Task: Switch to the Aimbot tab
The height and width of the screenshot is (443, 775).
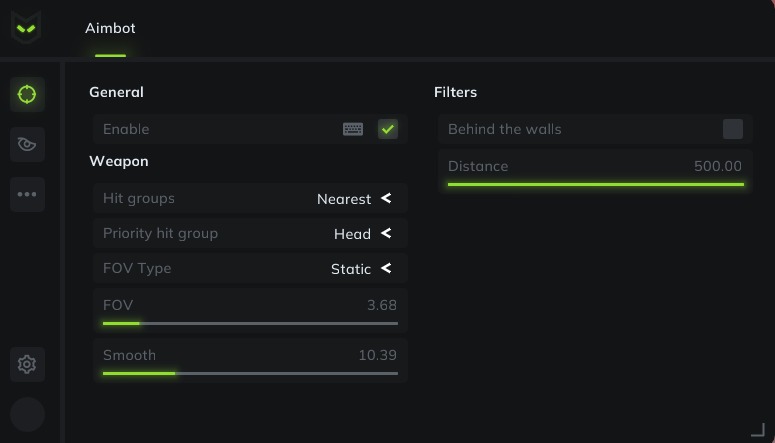Action: coord(110,28)
